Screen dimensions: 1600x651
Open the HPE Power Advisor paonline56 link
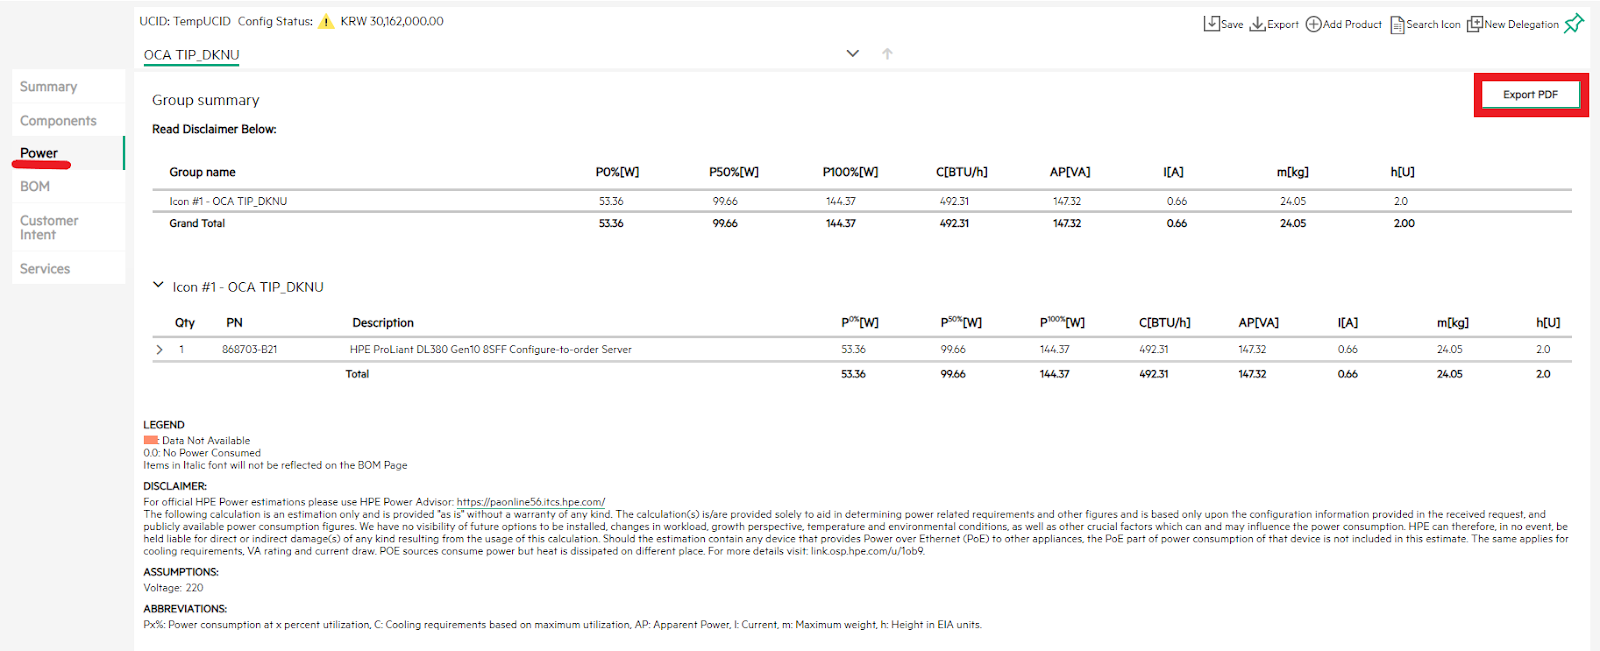pos(531,502)
